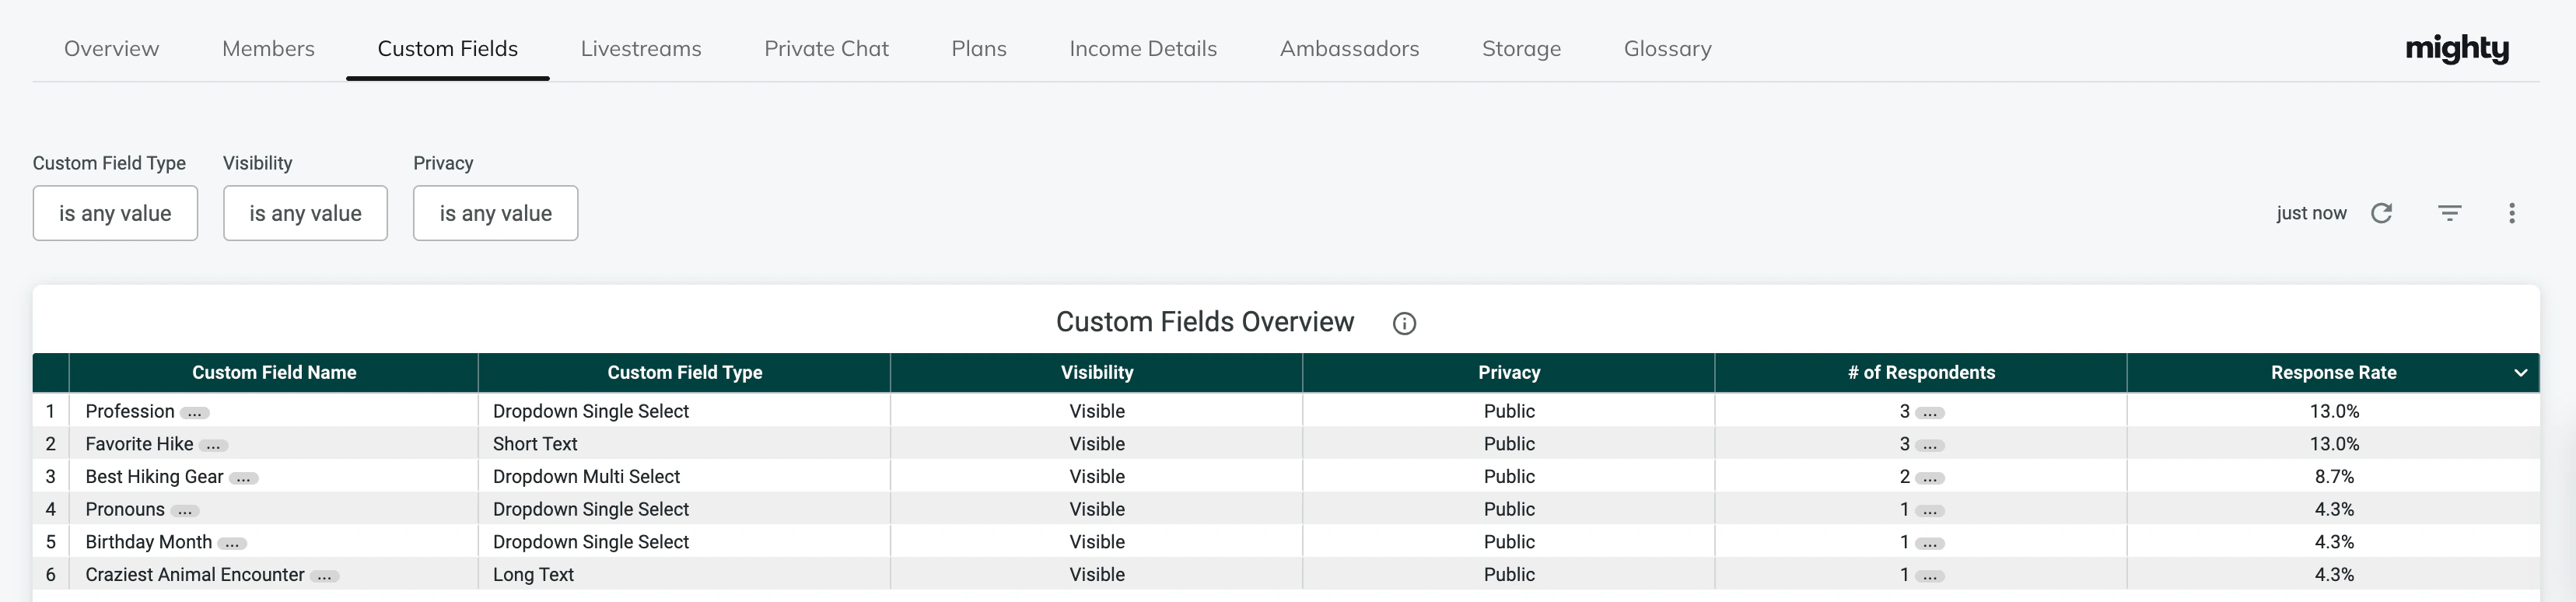Screen dimensions: 2576x602
Task: Click the Response Rate column header
Action: pos(2333,373)
